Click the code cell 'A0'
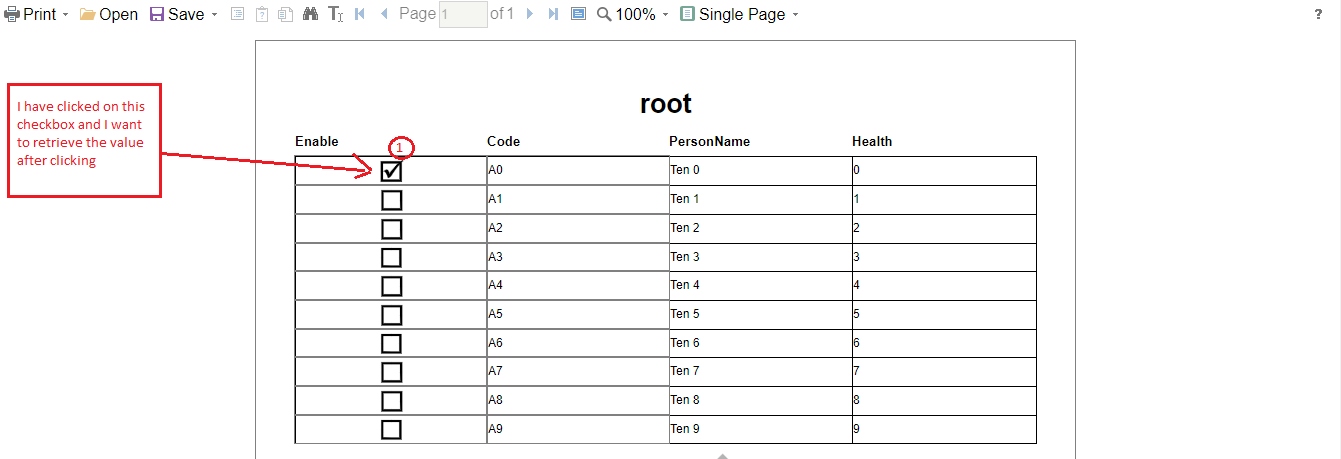The height and width of the screenshot is (459, 1341). click(578, 171)
